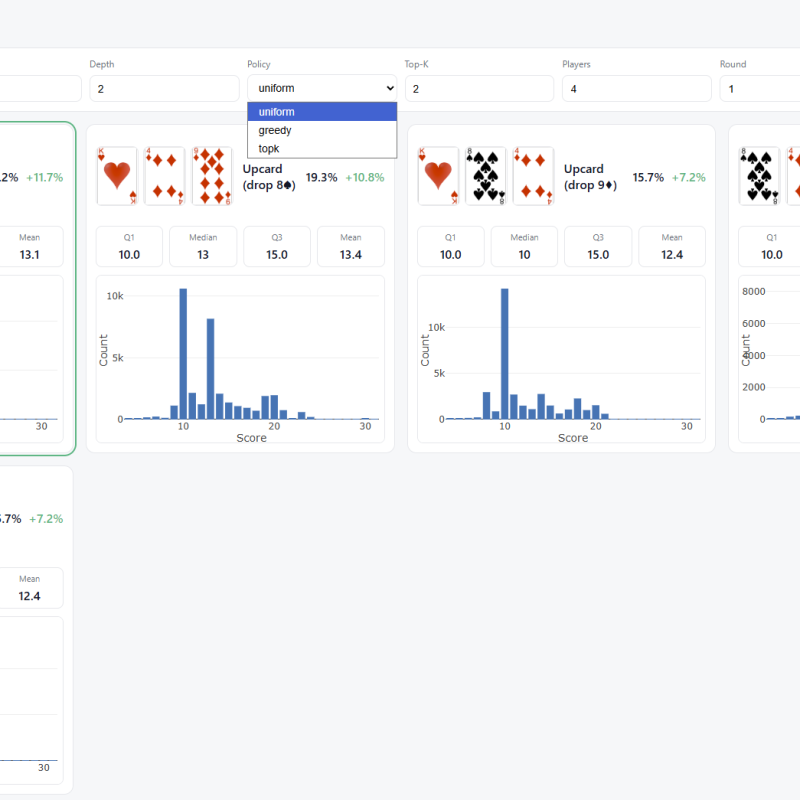Click the Depth input field
This screenshot has height=800, width=800.
pyautogui.click(x=164, y=88)
